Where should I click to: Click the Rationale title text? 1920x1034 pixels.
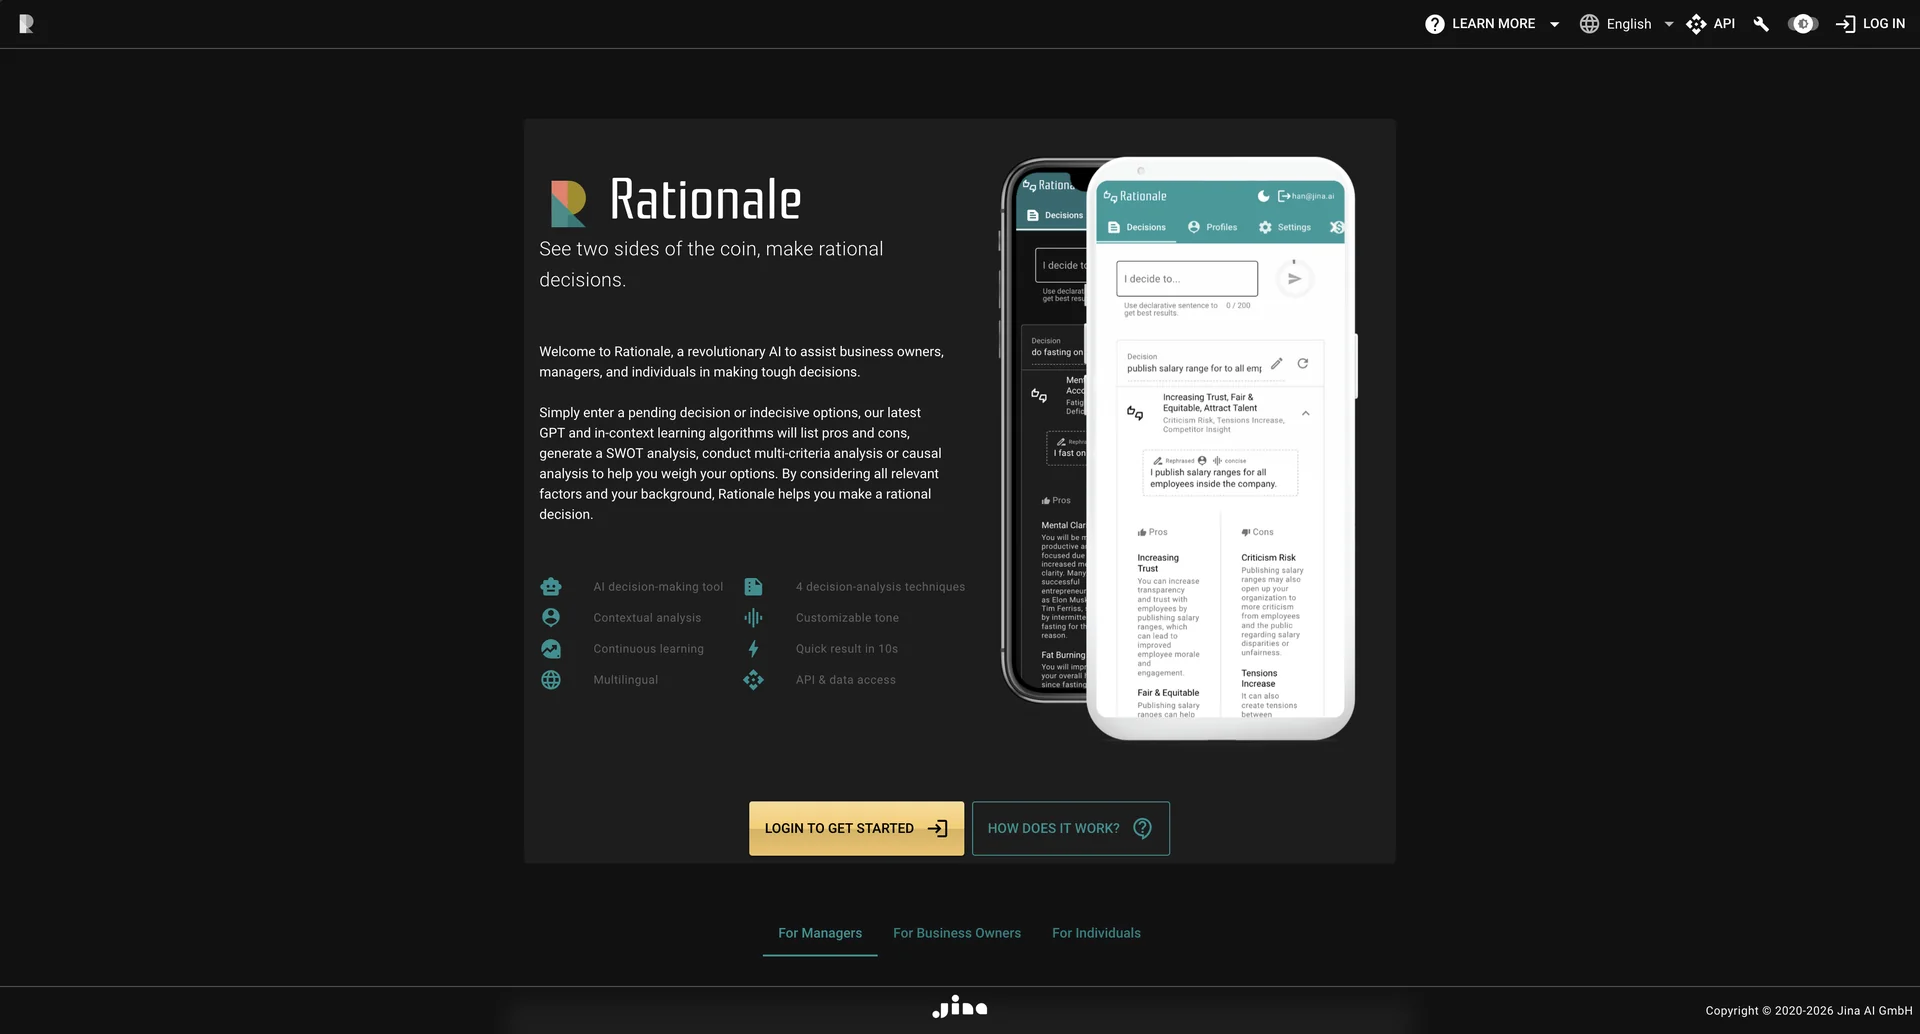tap(705, 200)
